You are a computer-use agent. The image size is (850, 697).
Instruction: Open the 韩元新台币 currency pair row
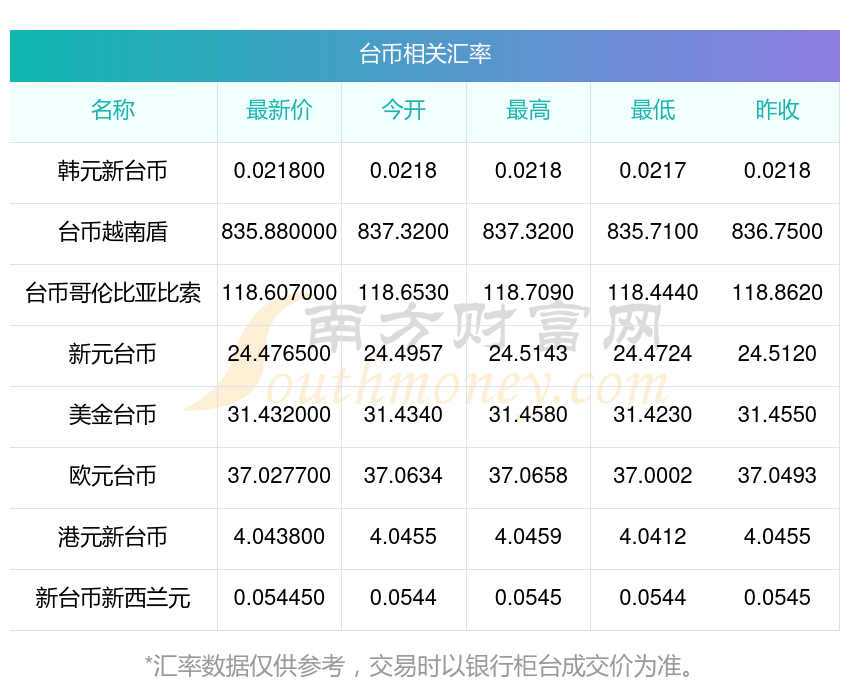(113, 171)
